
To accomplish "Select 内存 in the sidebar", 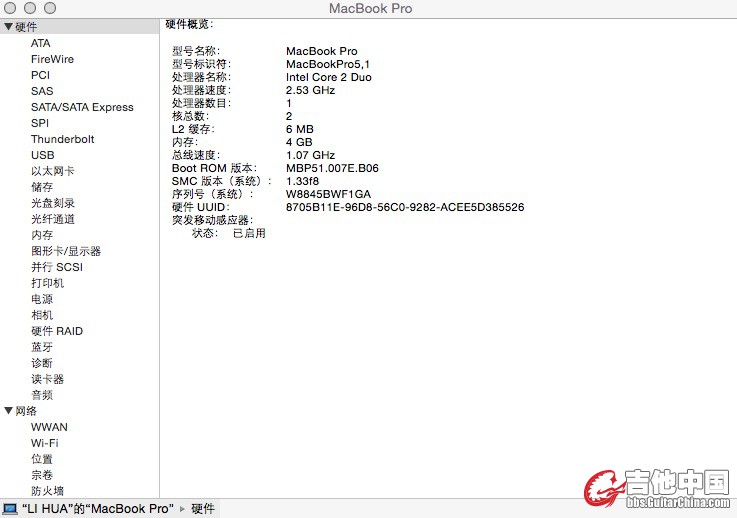I will 42,235.
